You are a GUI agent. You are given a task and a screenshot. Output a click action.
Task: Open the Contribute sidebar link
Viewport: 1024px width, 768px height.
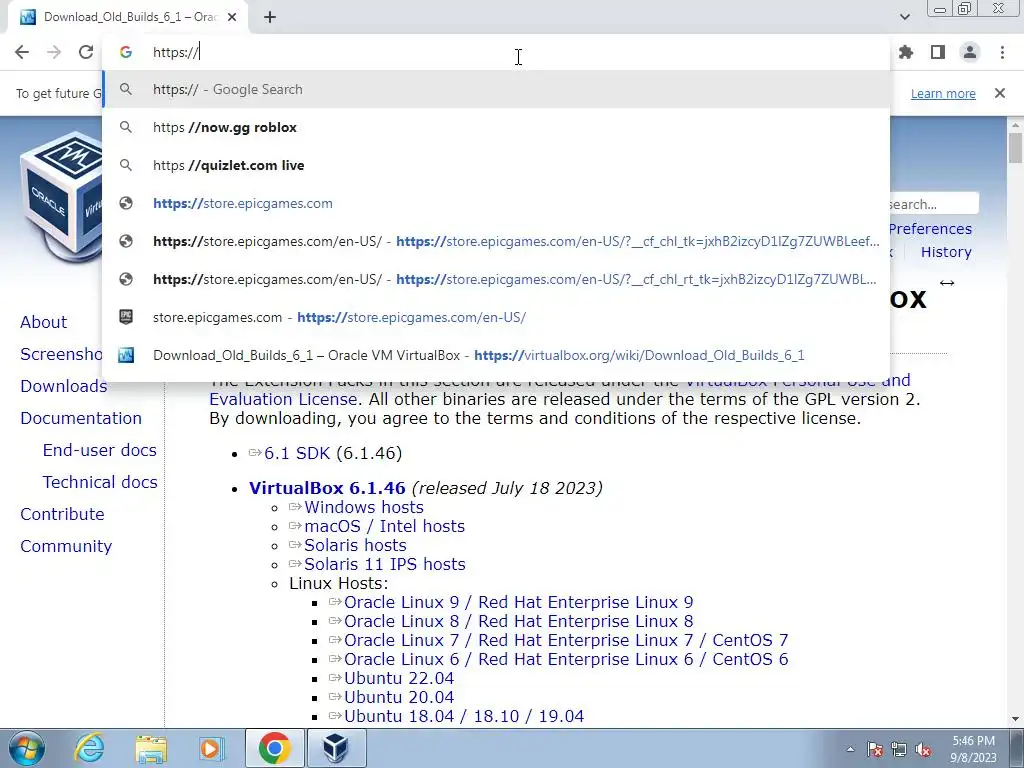(x=62, y=514)
